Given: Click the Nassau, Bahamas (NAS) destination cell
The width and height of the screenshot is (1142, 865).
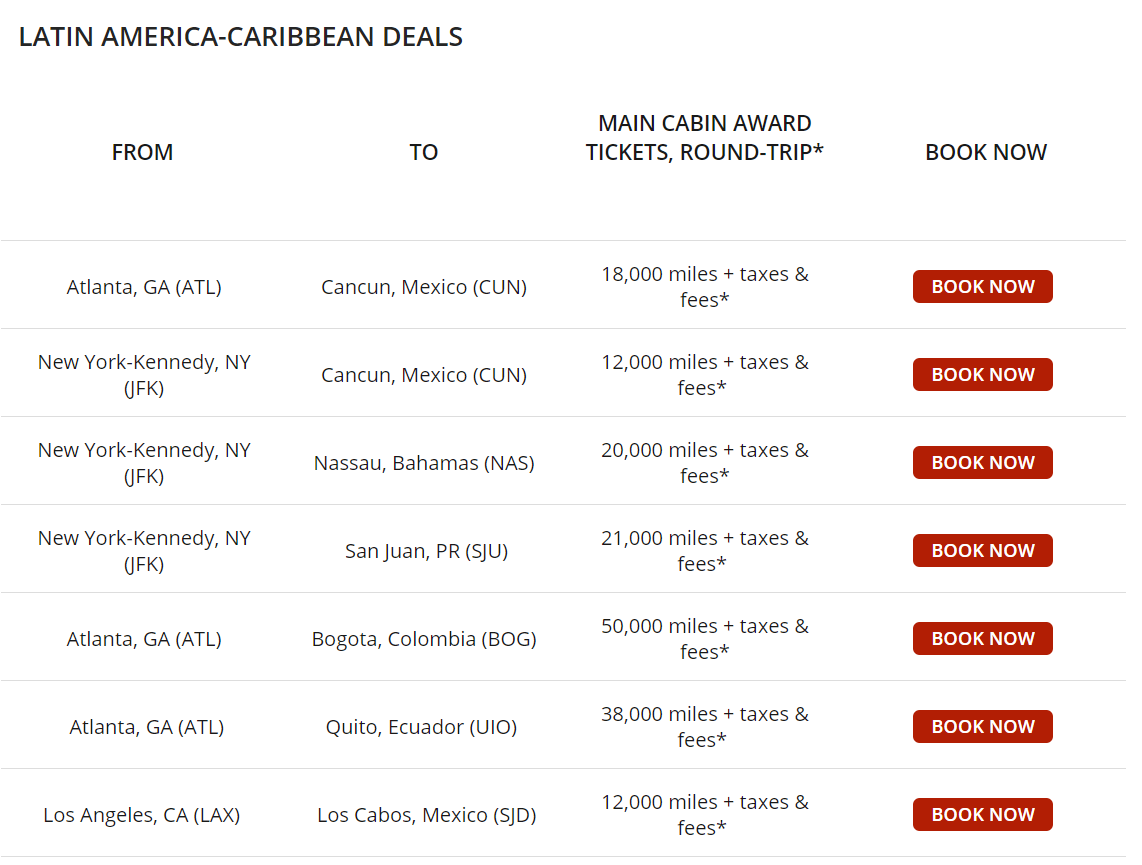Looking at the screenshot, I should [x=424, y=463].
